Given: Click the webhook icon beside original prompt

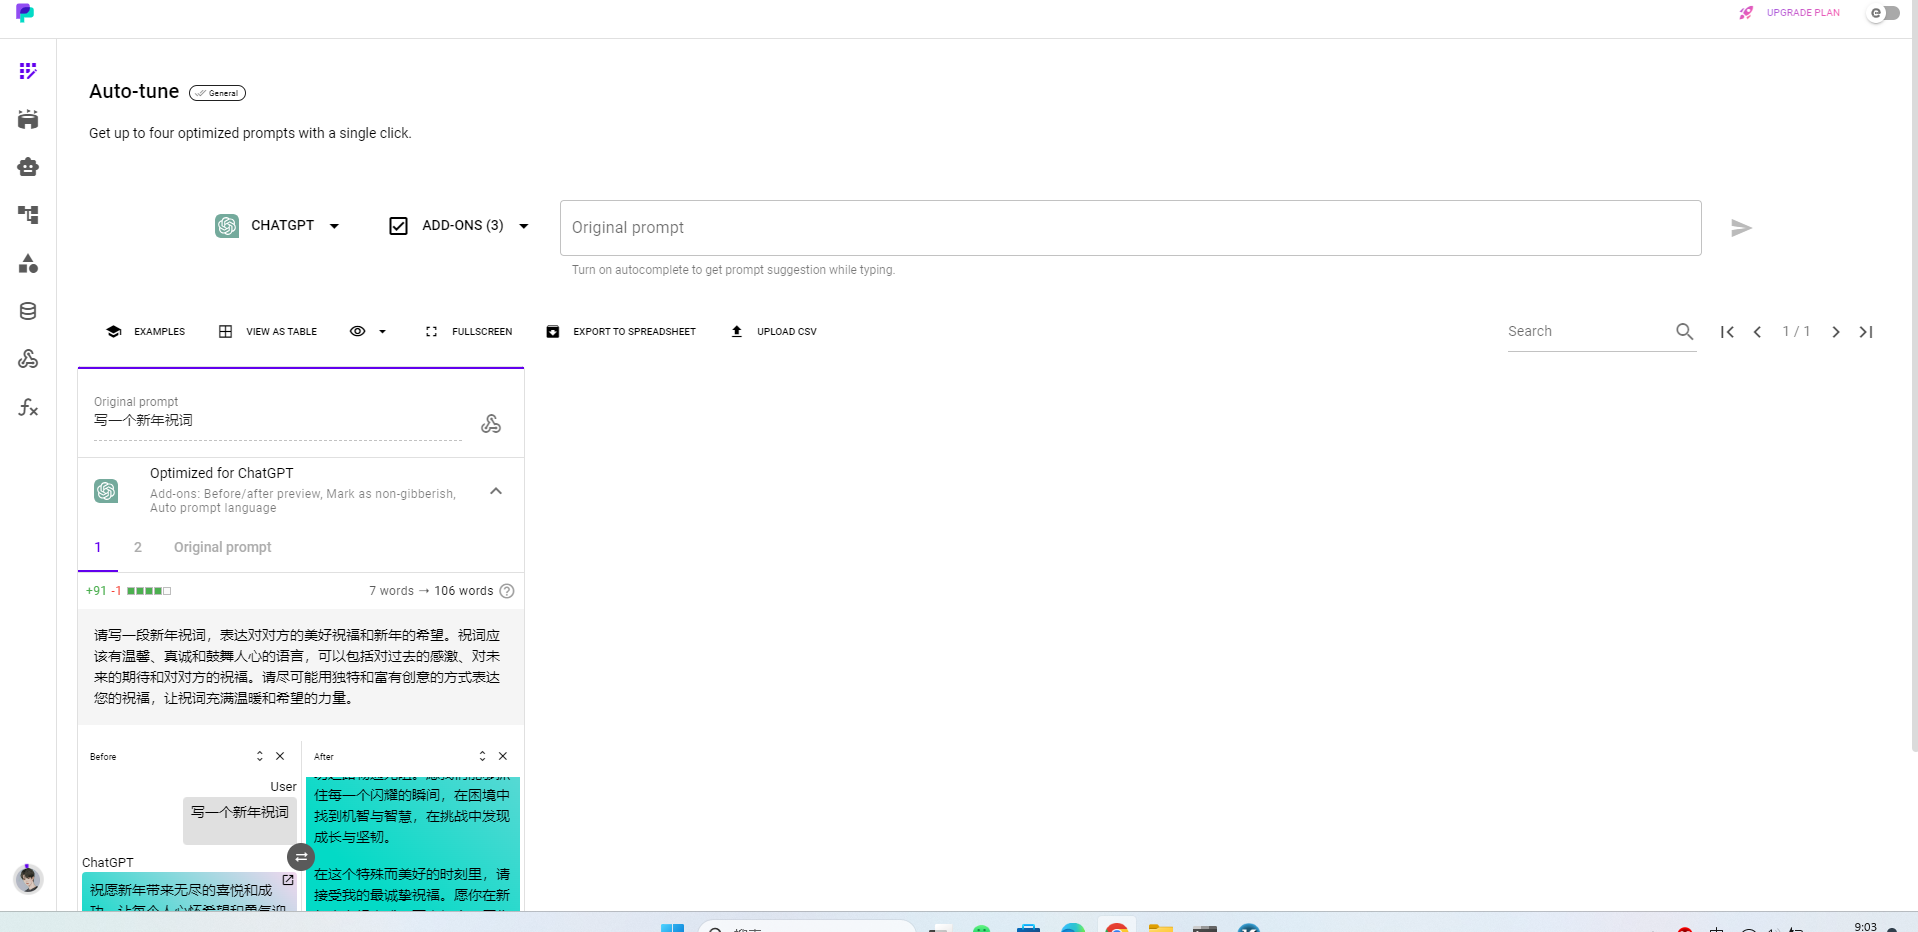Looking at the screenshot, I should [x=491, y=424].
